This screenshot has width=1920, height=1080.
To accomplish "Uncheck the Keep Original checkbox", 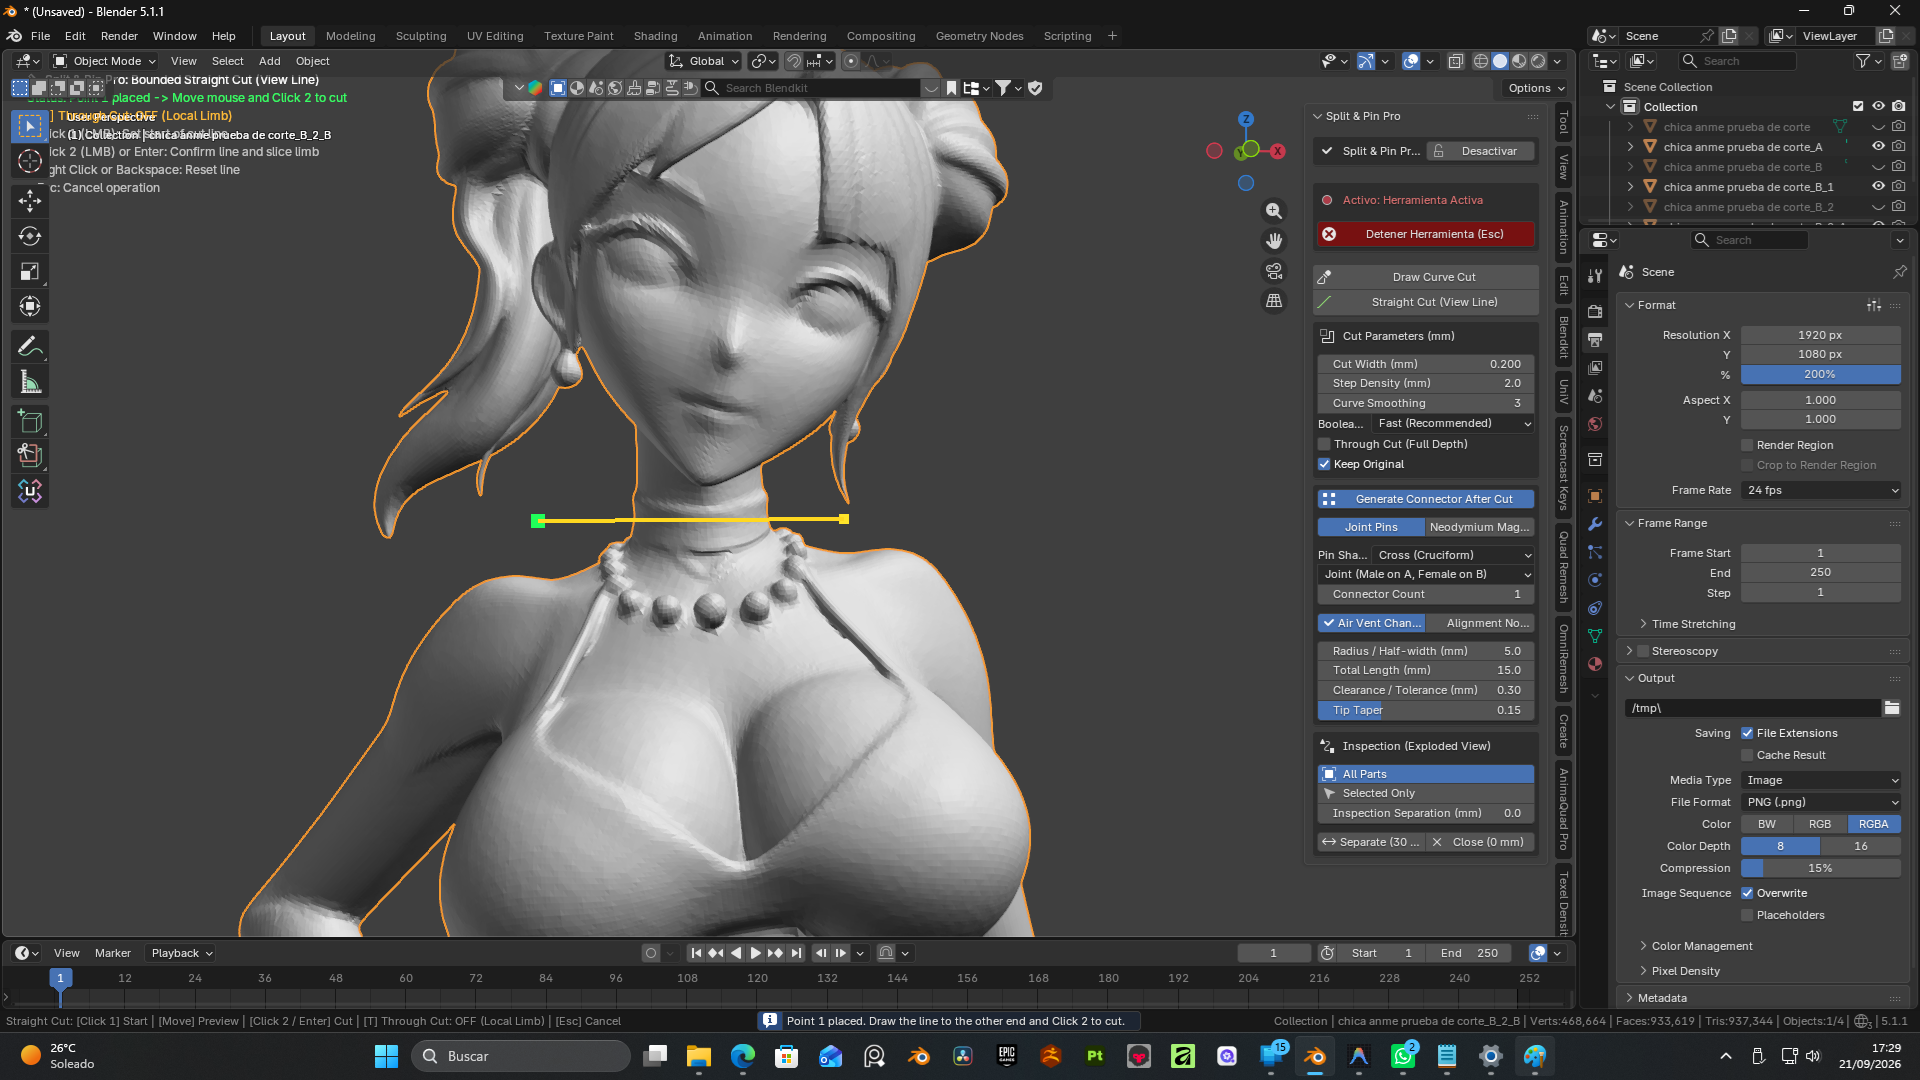I will click(x=1324, y=464).
